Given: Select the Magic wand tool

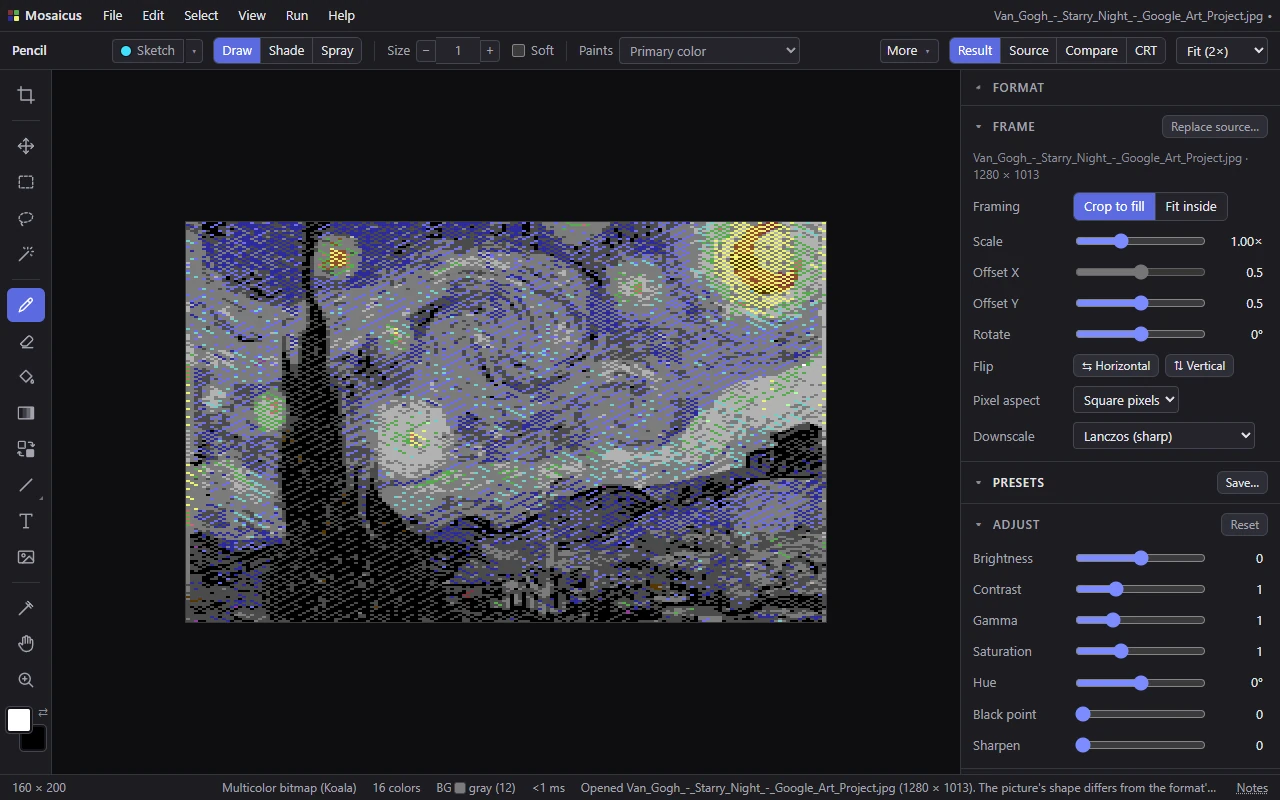Looking at the screenshot, I should coord(26,254).
